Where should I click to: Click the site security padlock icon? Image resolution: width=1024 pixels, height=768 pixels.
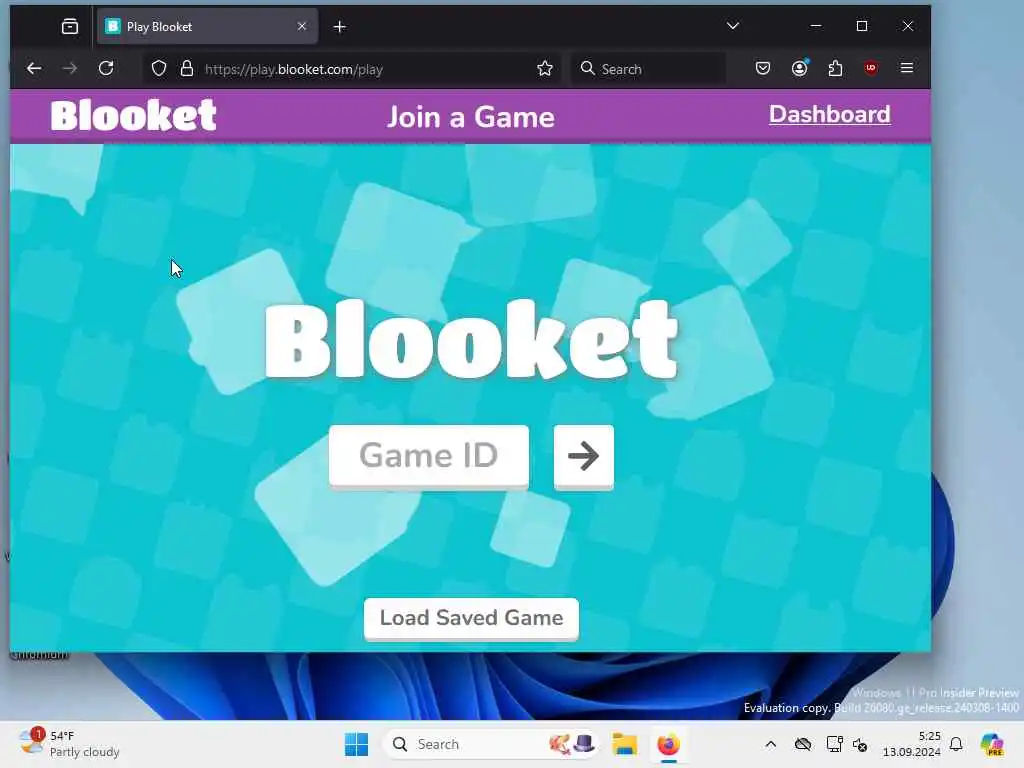click(x=187, y=69)
